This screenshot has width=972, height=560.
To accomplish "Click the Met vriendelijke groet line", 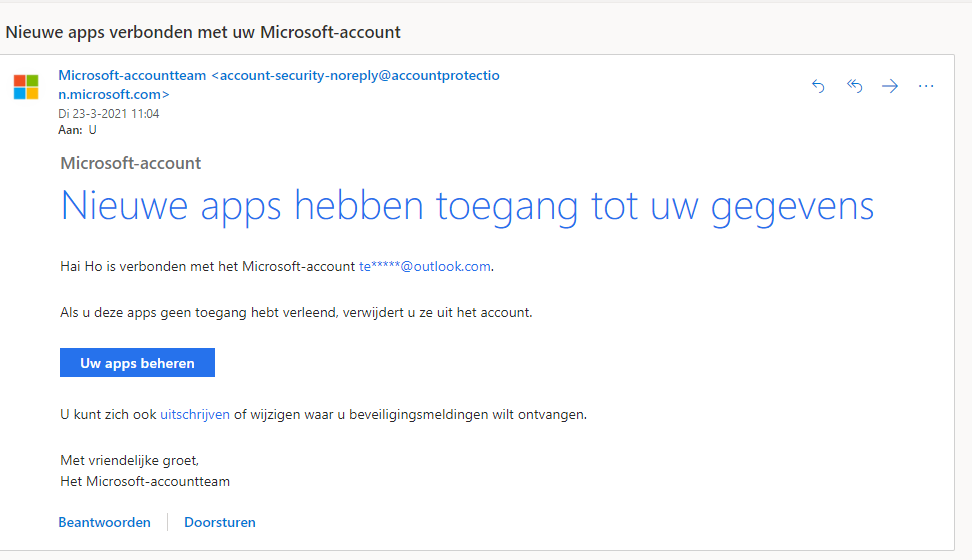I will pos(130,460).
